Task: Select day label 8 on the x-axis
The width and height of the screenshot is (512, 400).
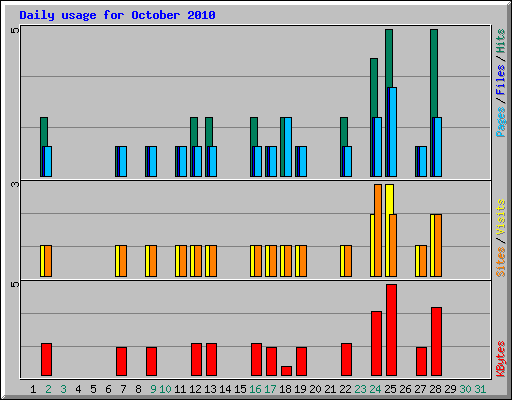Action: pos(138,389)
